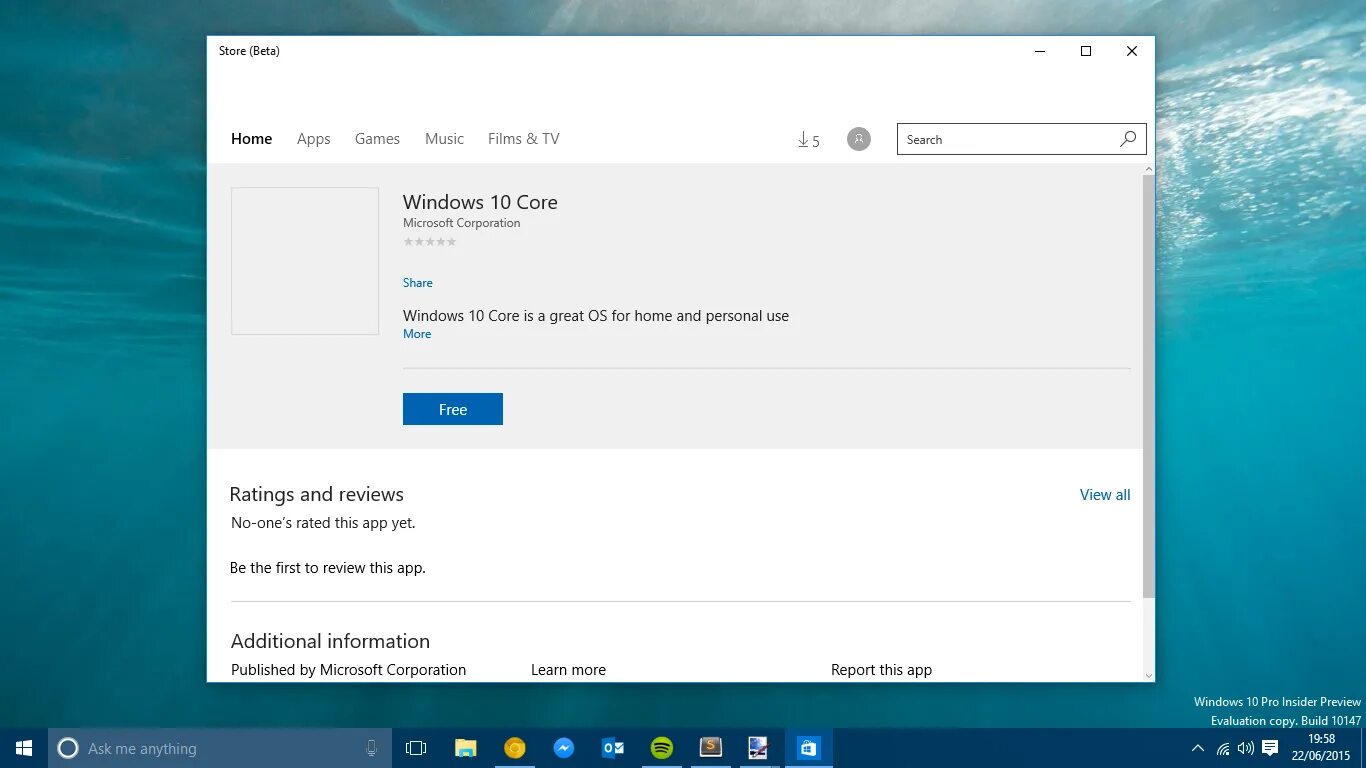This screenshot has height=768, width=1366.
Task: Click the Additional information heading
Action: [x=330, y=641]
